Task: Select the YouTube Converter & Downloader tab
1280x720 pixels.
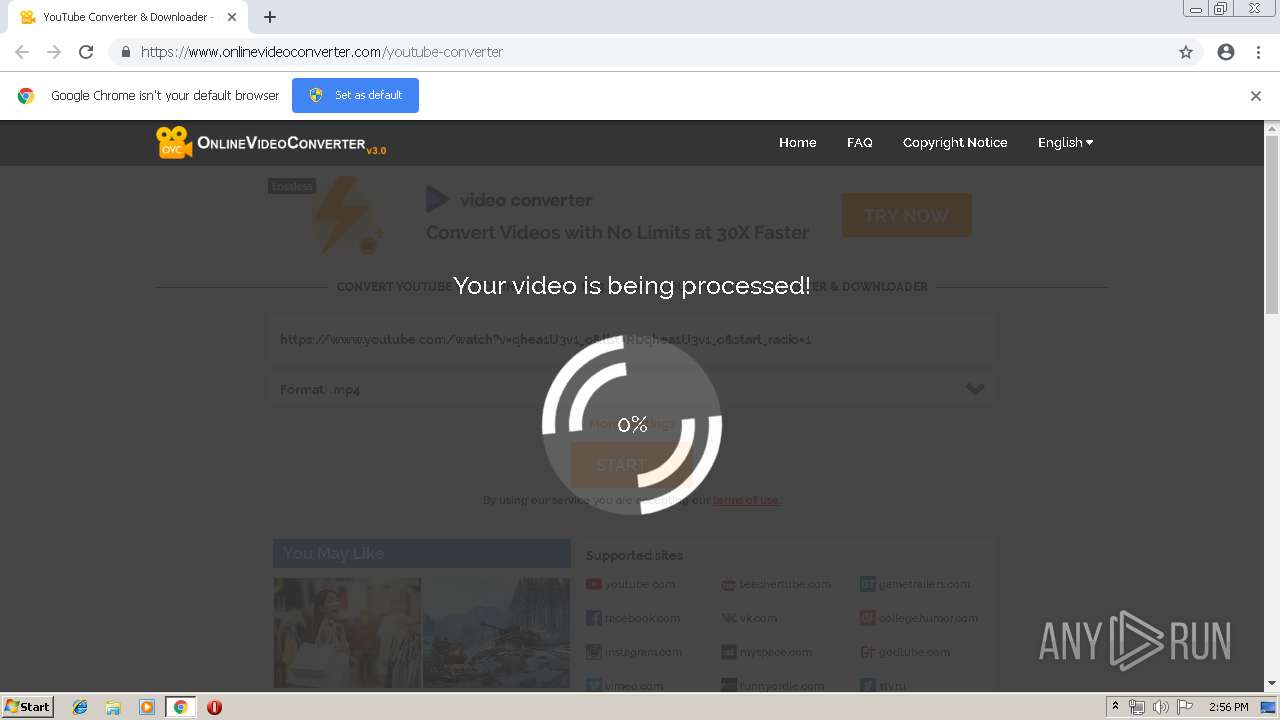Action: (x=128, y=17)
